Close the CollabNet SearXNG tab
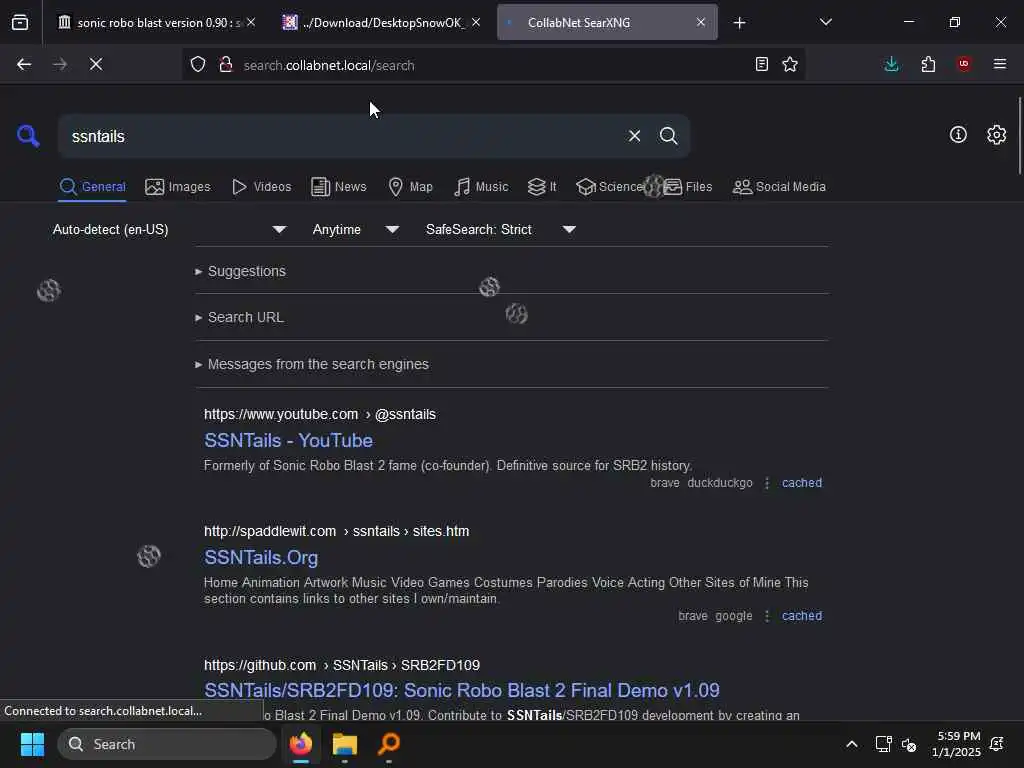The image size is (1024, 768). pyautogui.click(x=701, y=22)
